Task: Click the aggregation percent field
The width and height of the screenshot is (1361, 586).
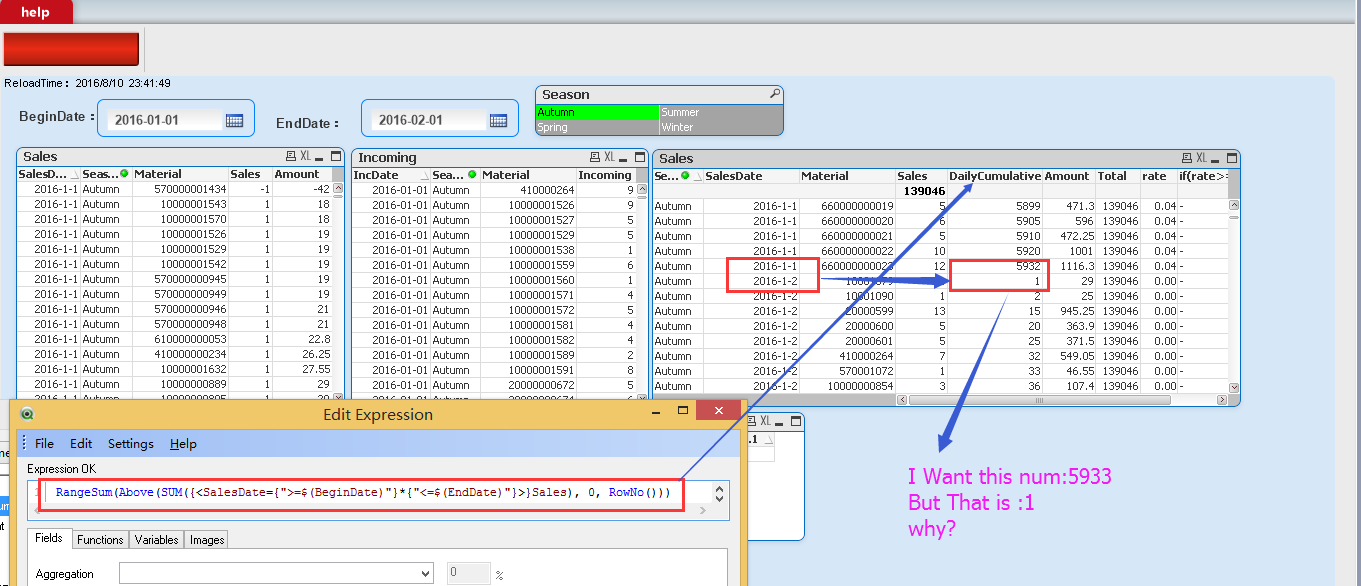Action: pos(468,573)
